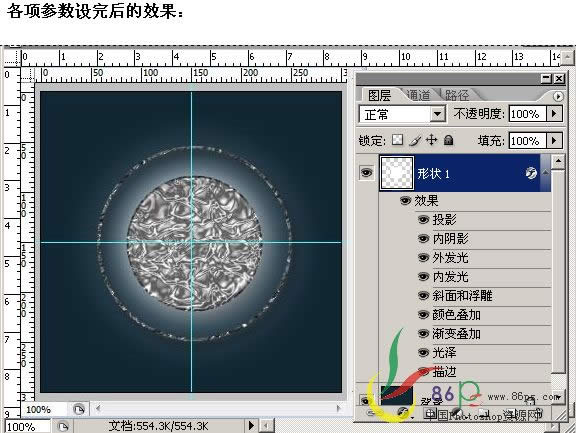
Task: Toggle lock position move icon
Action: [x=431, y=140]
